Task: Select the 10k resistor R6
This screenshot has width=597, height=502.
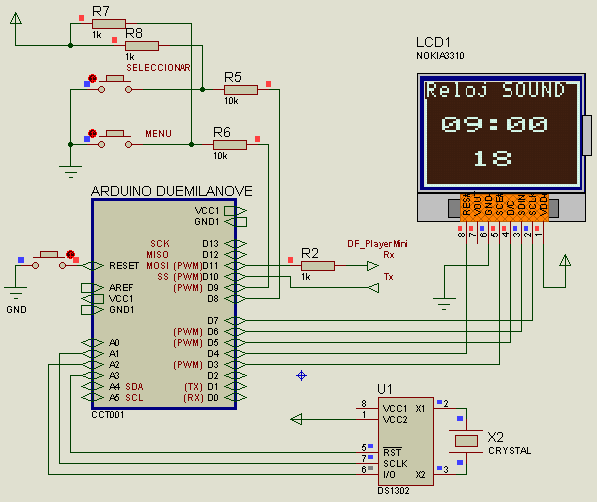Action: click(x=230, y=145)
